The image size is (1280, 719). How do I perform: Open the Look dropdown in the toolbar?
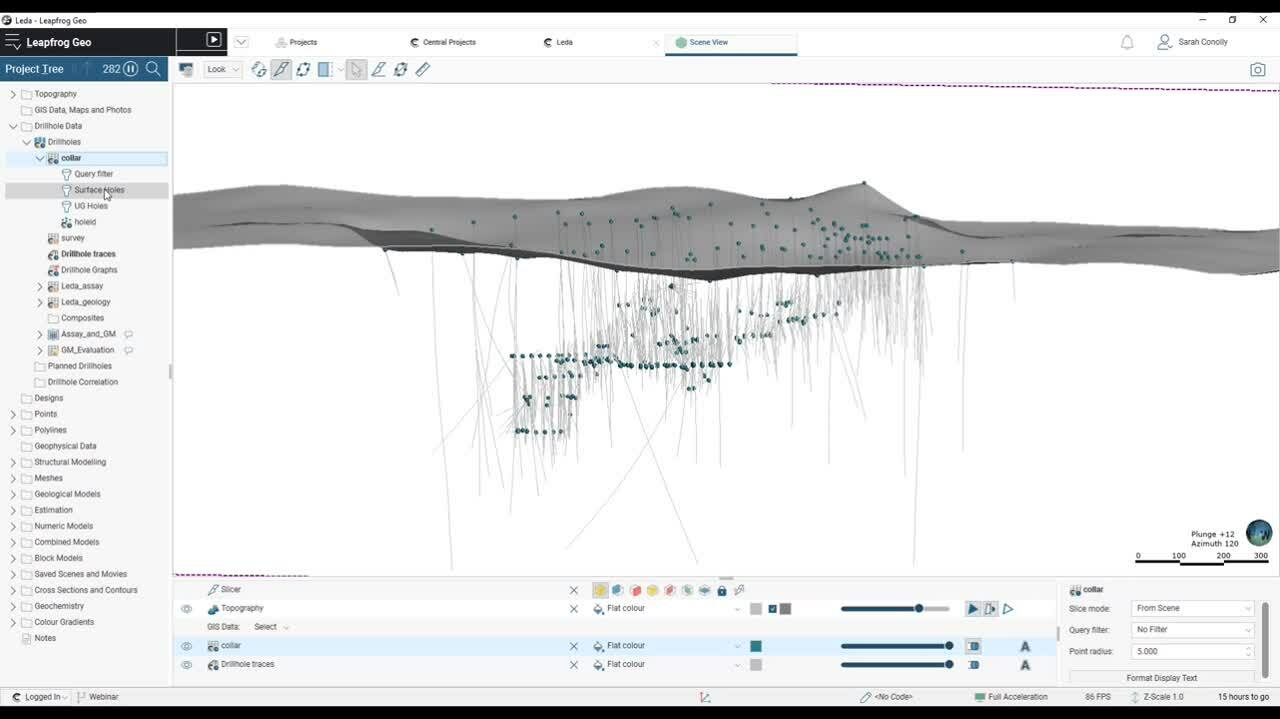(x=222, y=69)
